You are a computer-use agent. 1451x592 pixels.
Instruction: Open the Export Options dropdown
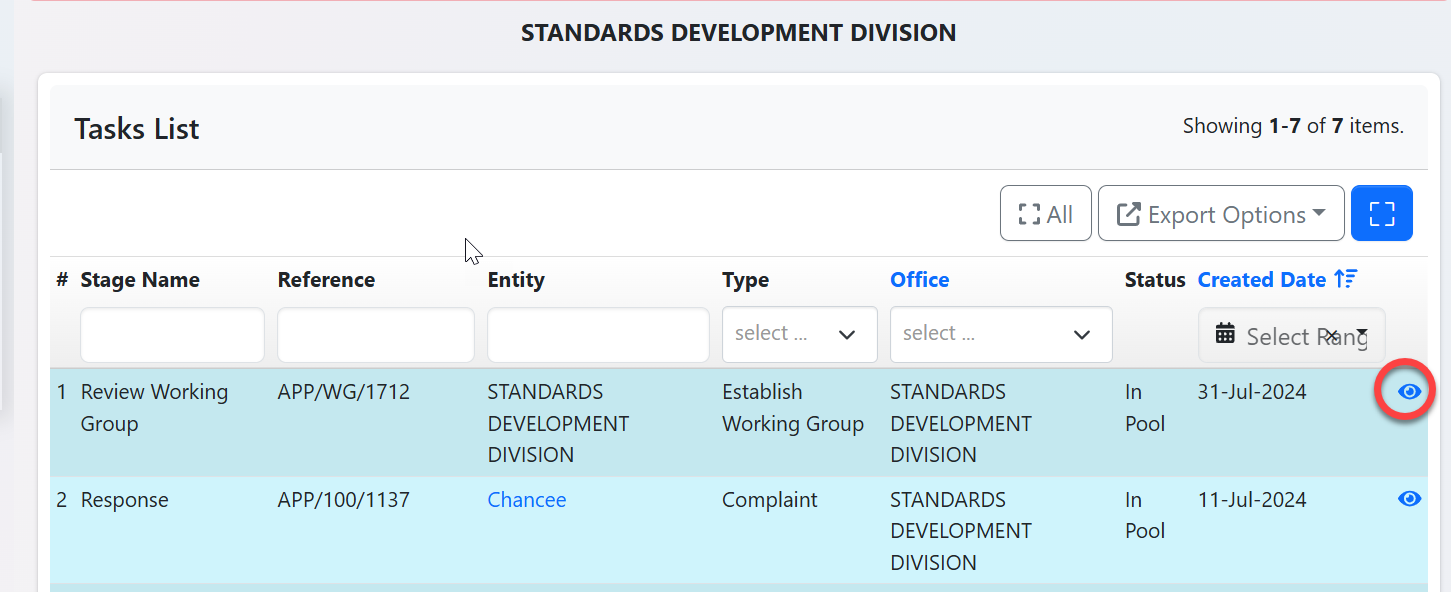(1220, 214)
